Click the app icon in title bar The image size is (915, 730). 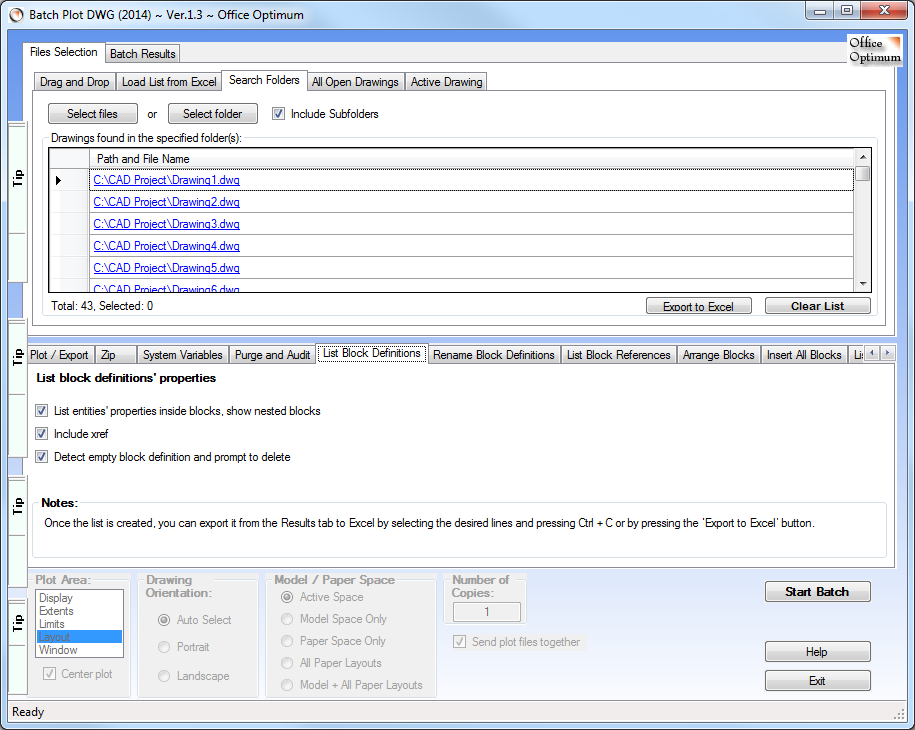pyautogui.click(x=16, y=15)
